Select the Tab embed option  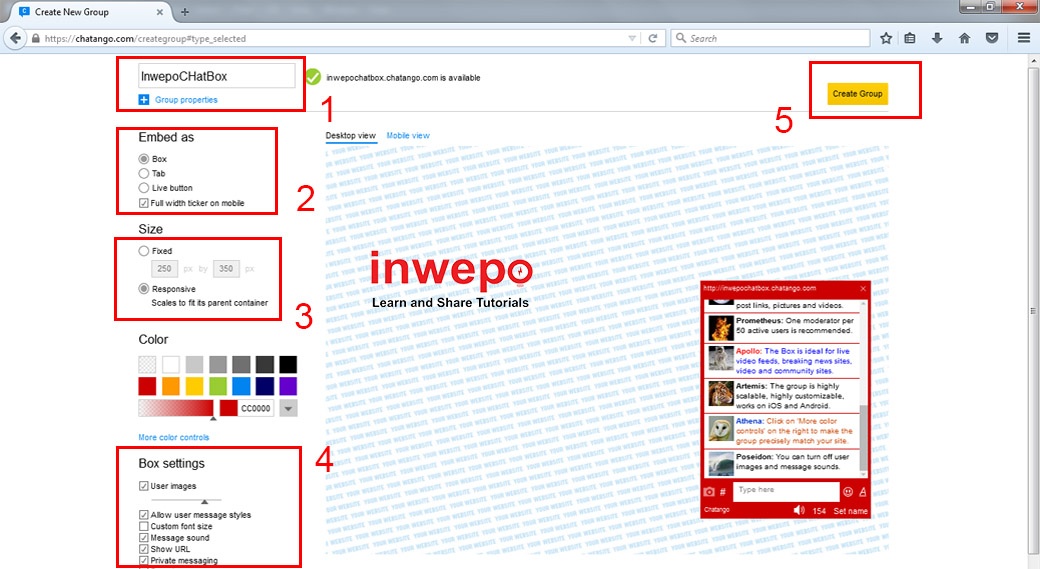pyautogui.click(x=143, y=173)
